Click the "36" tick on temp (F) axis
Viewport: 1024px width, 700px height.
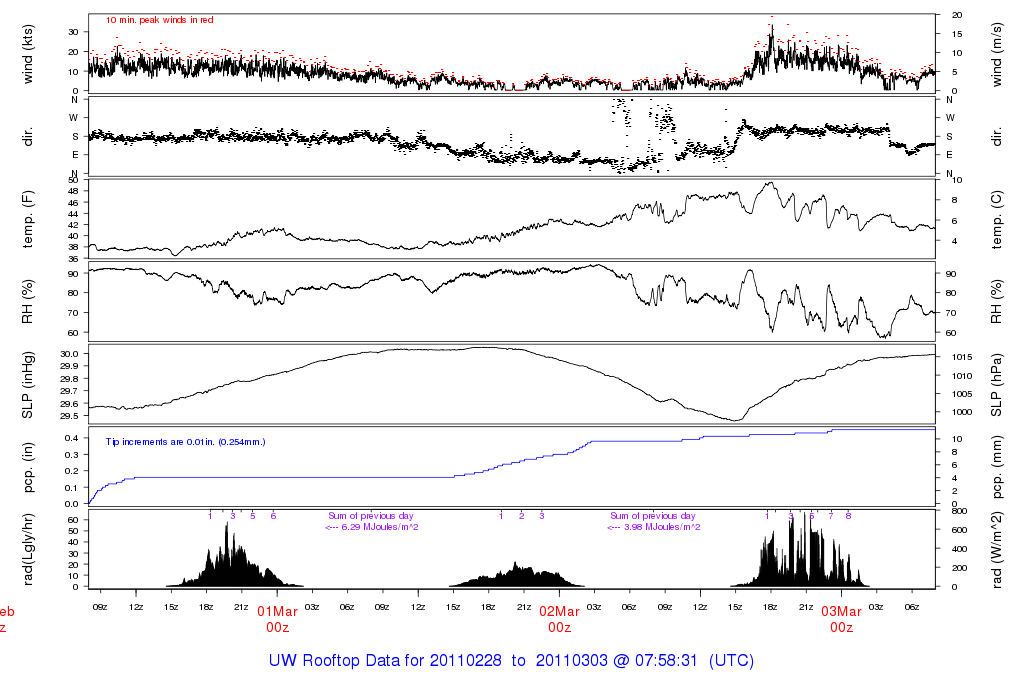pyautogui.click(x=73, y=259)
